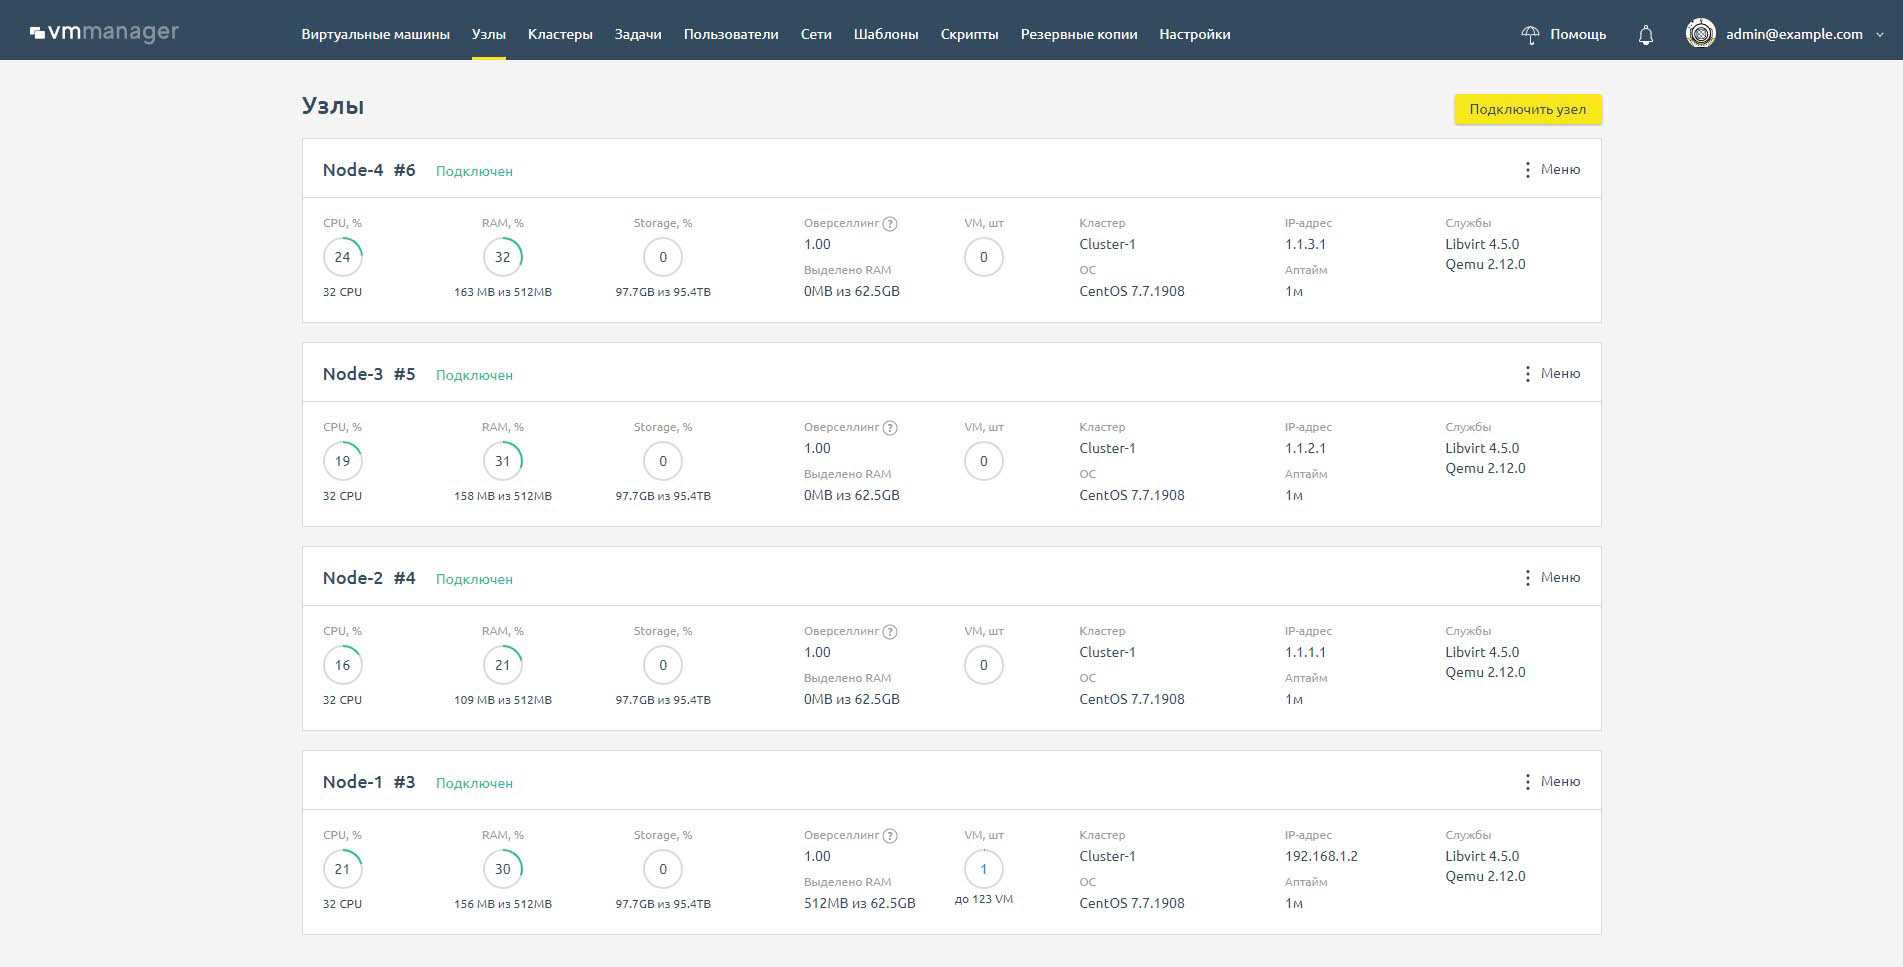Click overselling help icon for Node-2
This screenshot has height=967, width=1903.
point(890,632)
